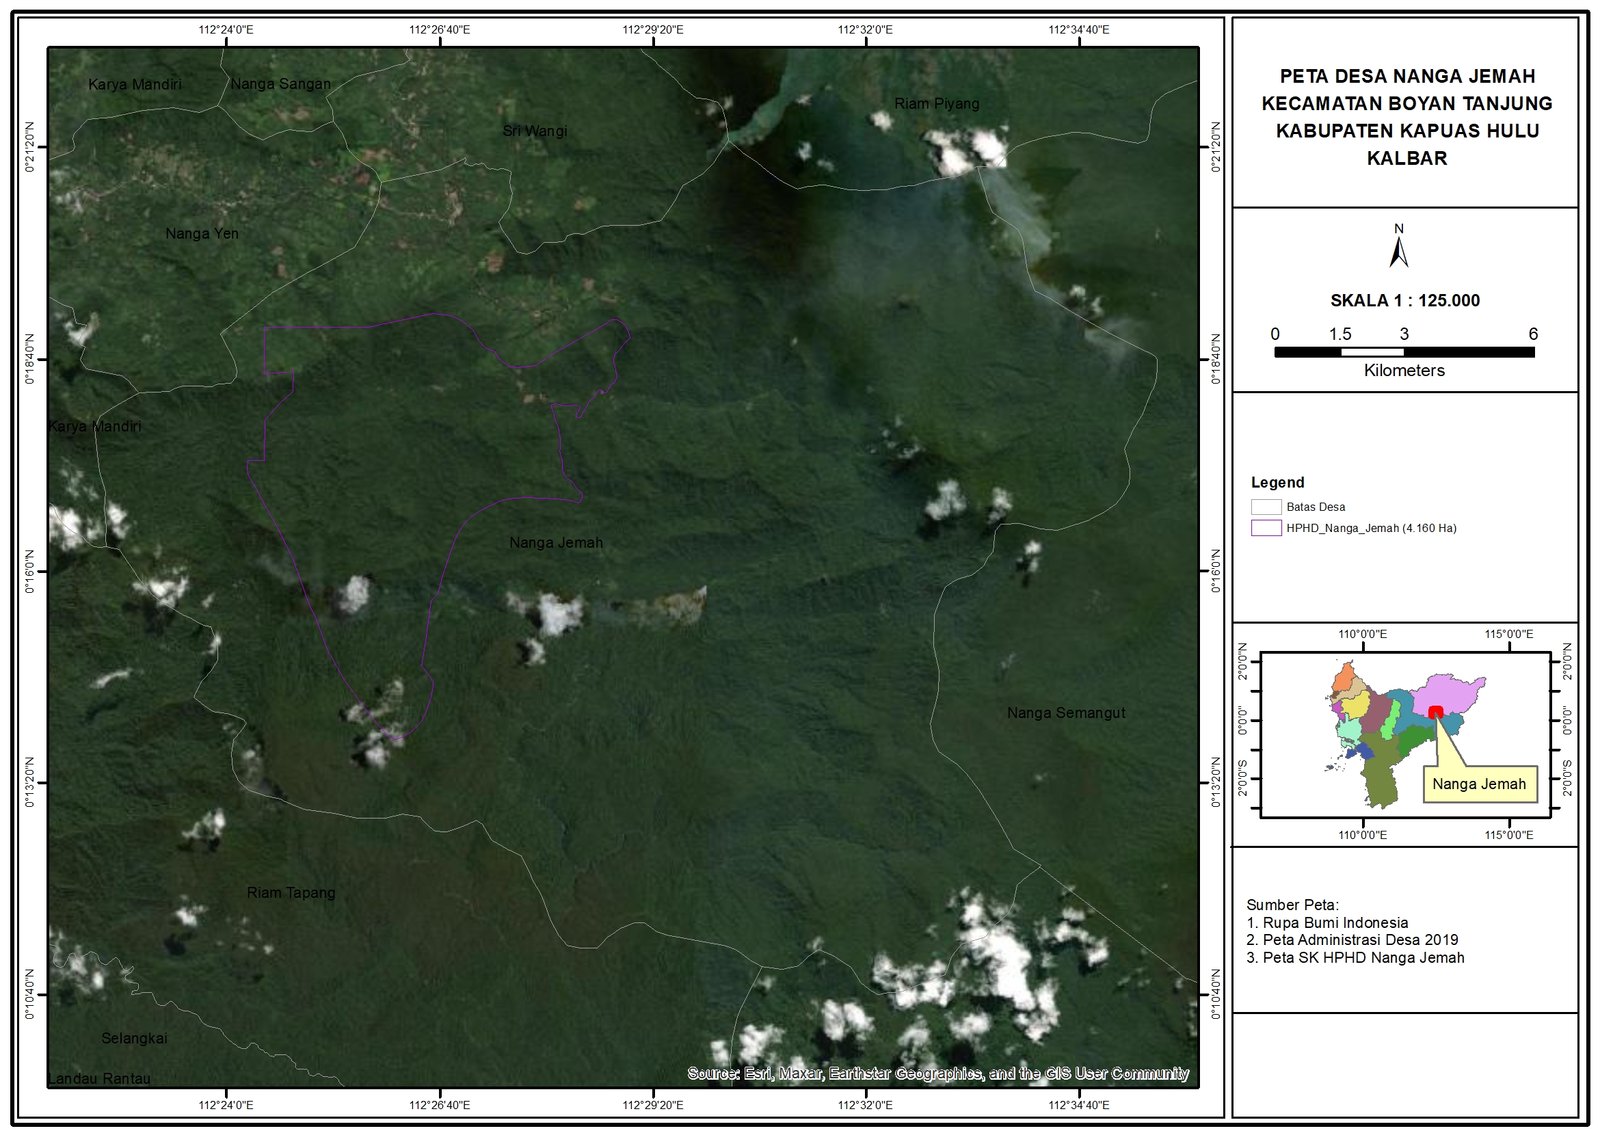
Task: Click the Nanga Sangan village label
Action: [281, 84]
